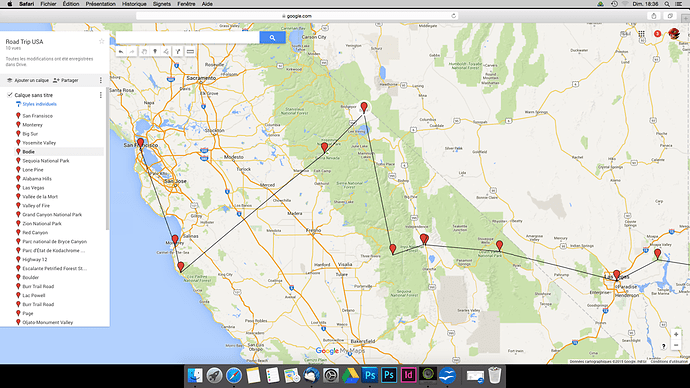The width and height of the screenshot is (690, 388).
Task: Select Sequoia National Park in sidebar
Action: 46,161
